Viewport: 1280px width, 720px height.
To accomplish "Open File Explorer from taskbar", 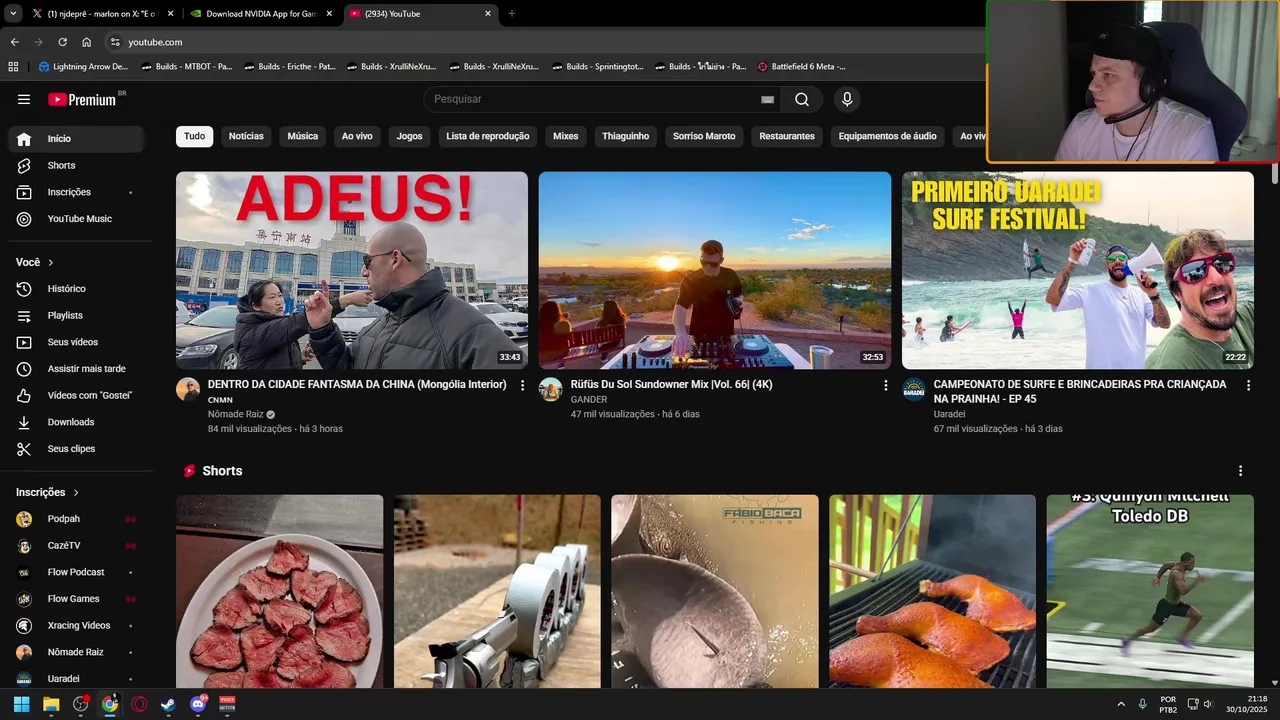I will pyautogui.click(x=51, y=704).
